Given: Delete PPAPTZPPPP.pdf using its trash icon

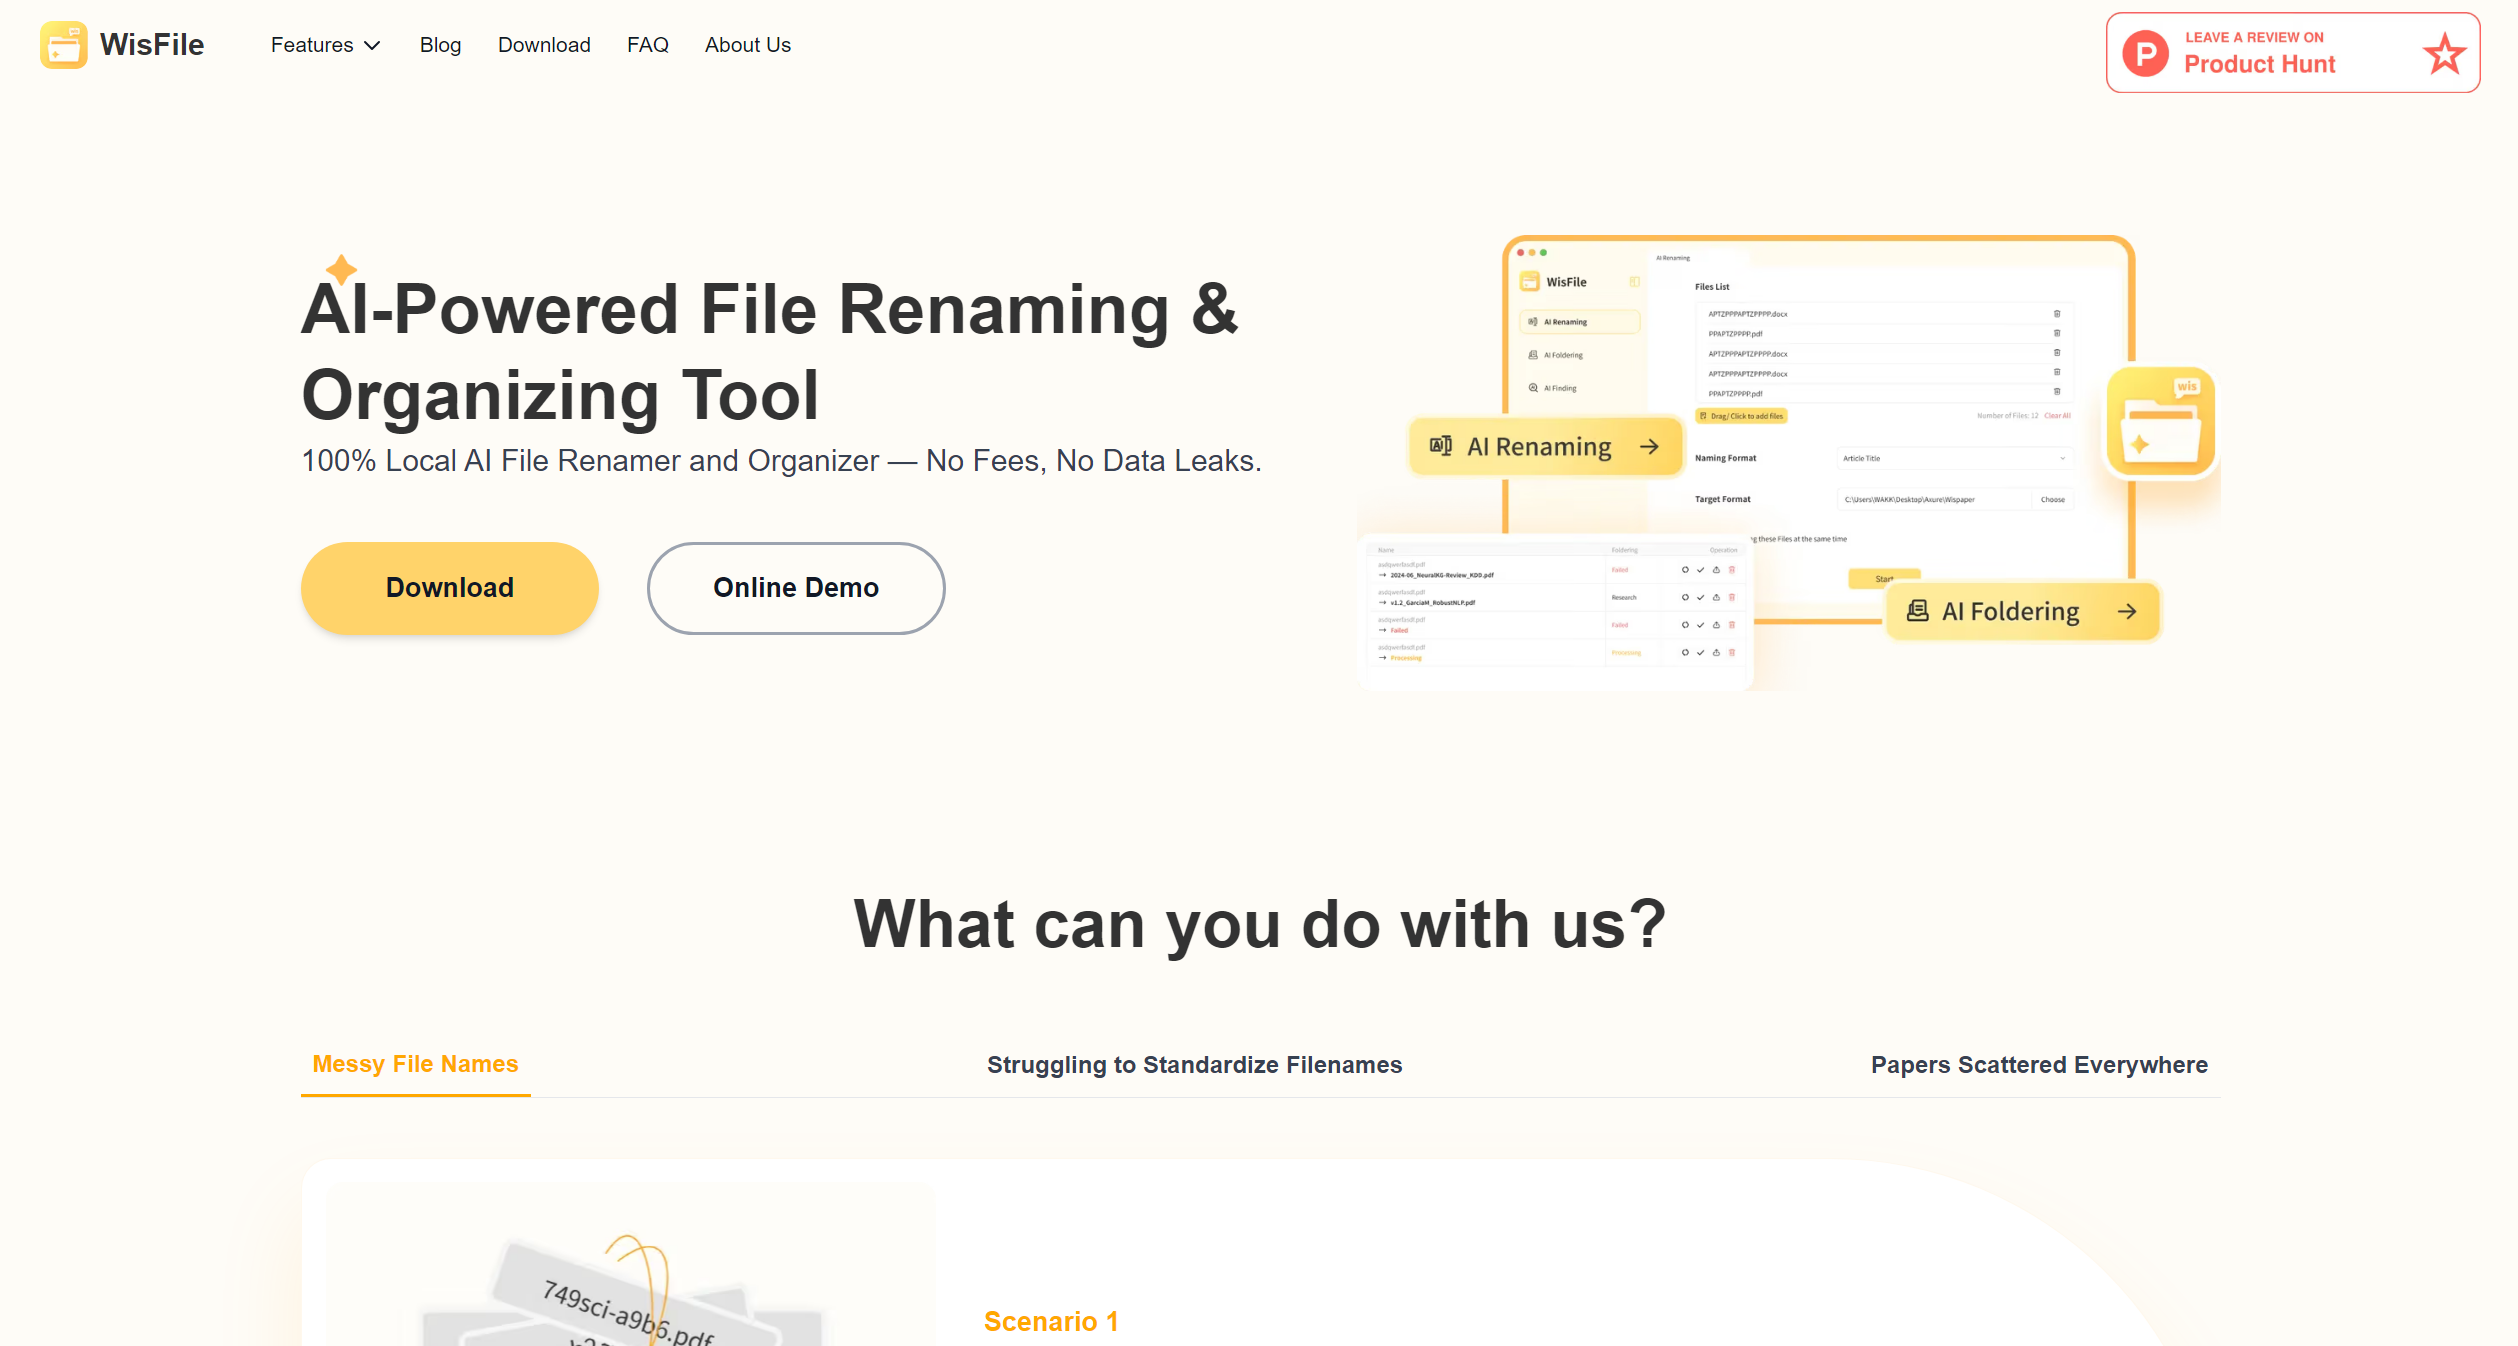Looking at the screenshot, I should 2057,333.
